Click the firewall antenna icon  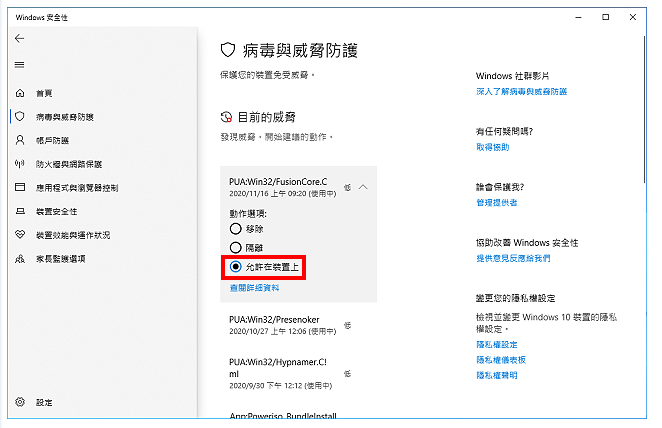click(20, 163)
